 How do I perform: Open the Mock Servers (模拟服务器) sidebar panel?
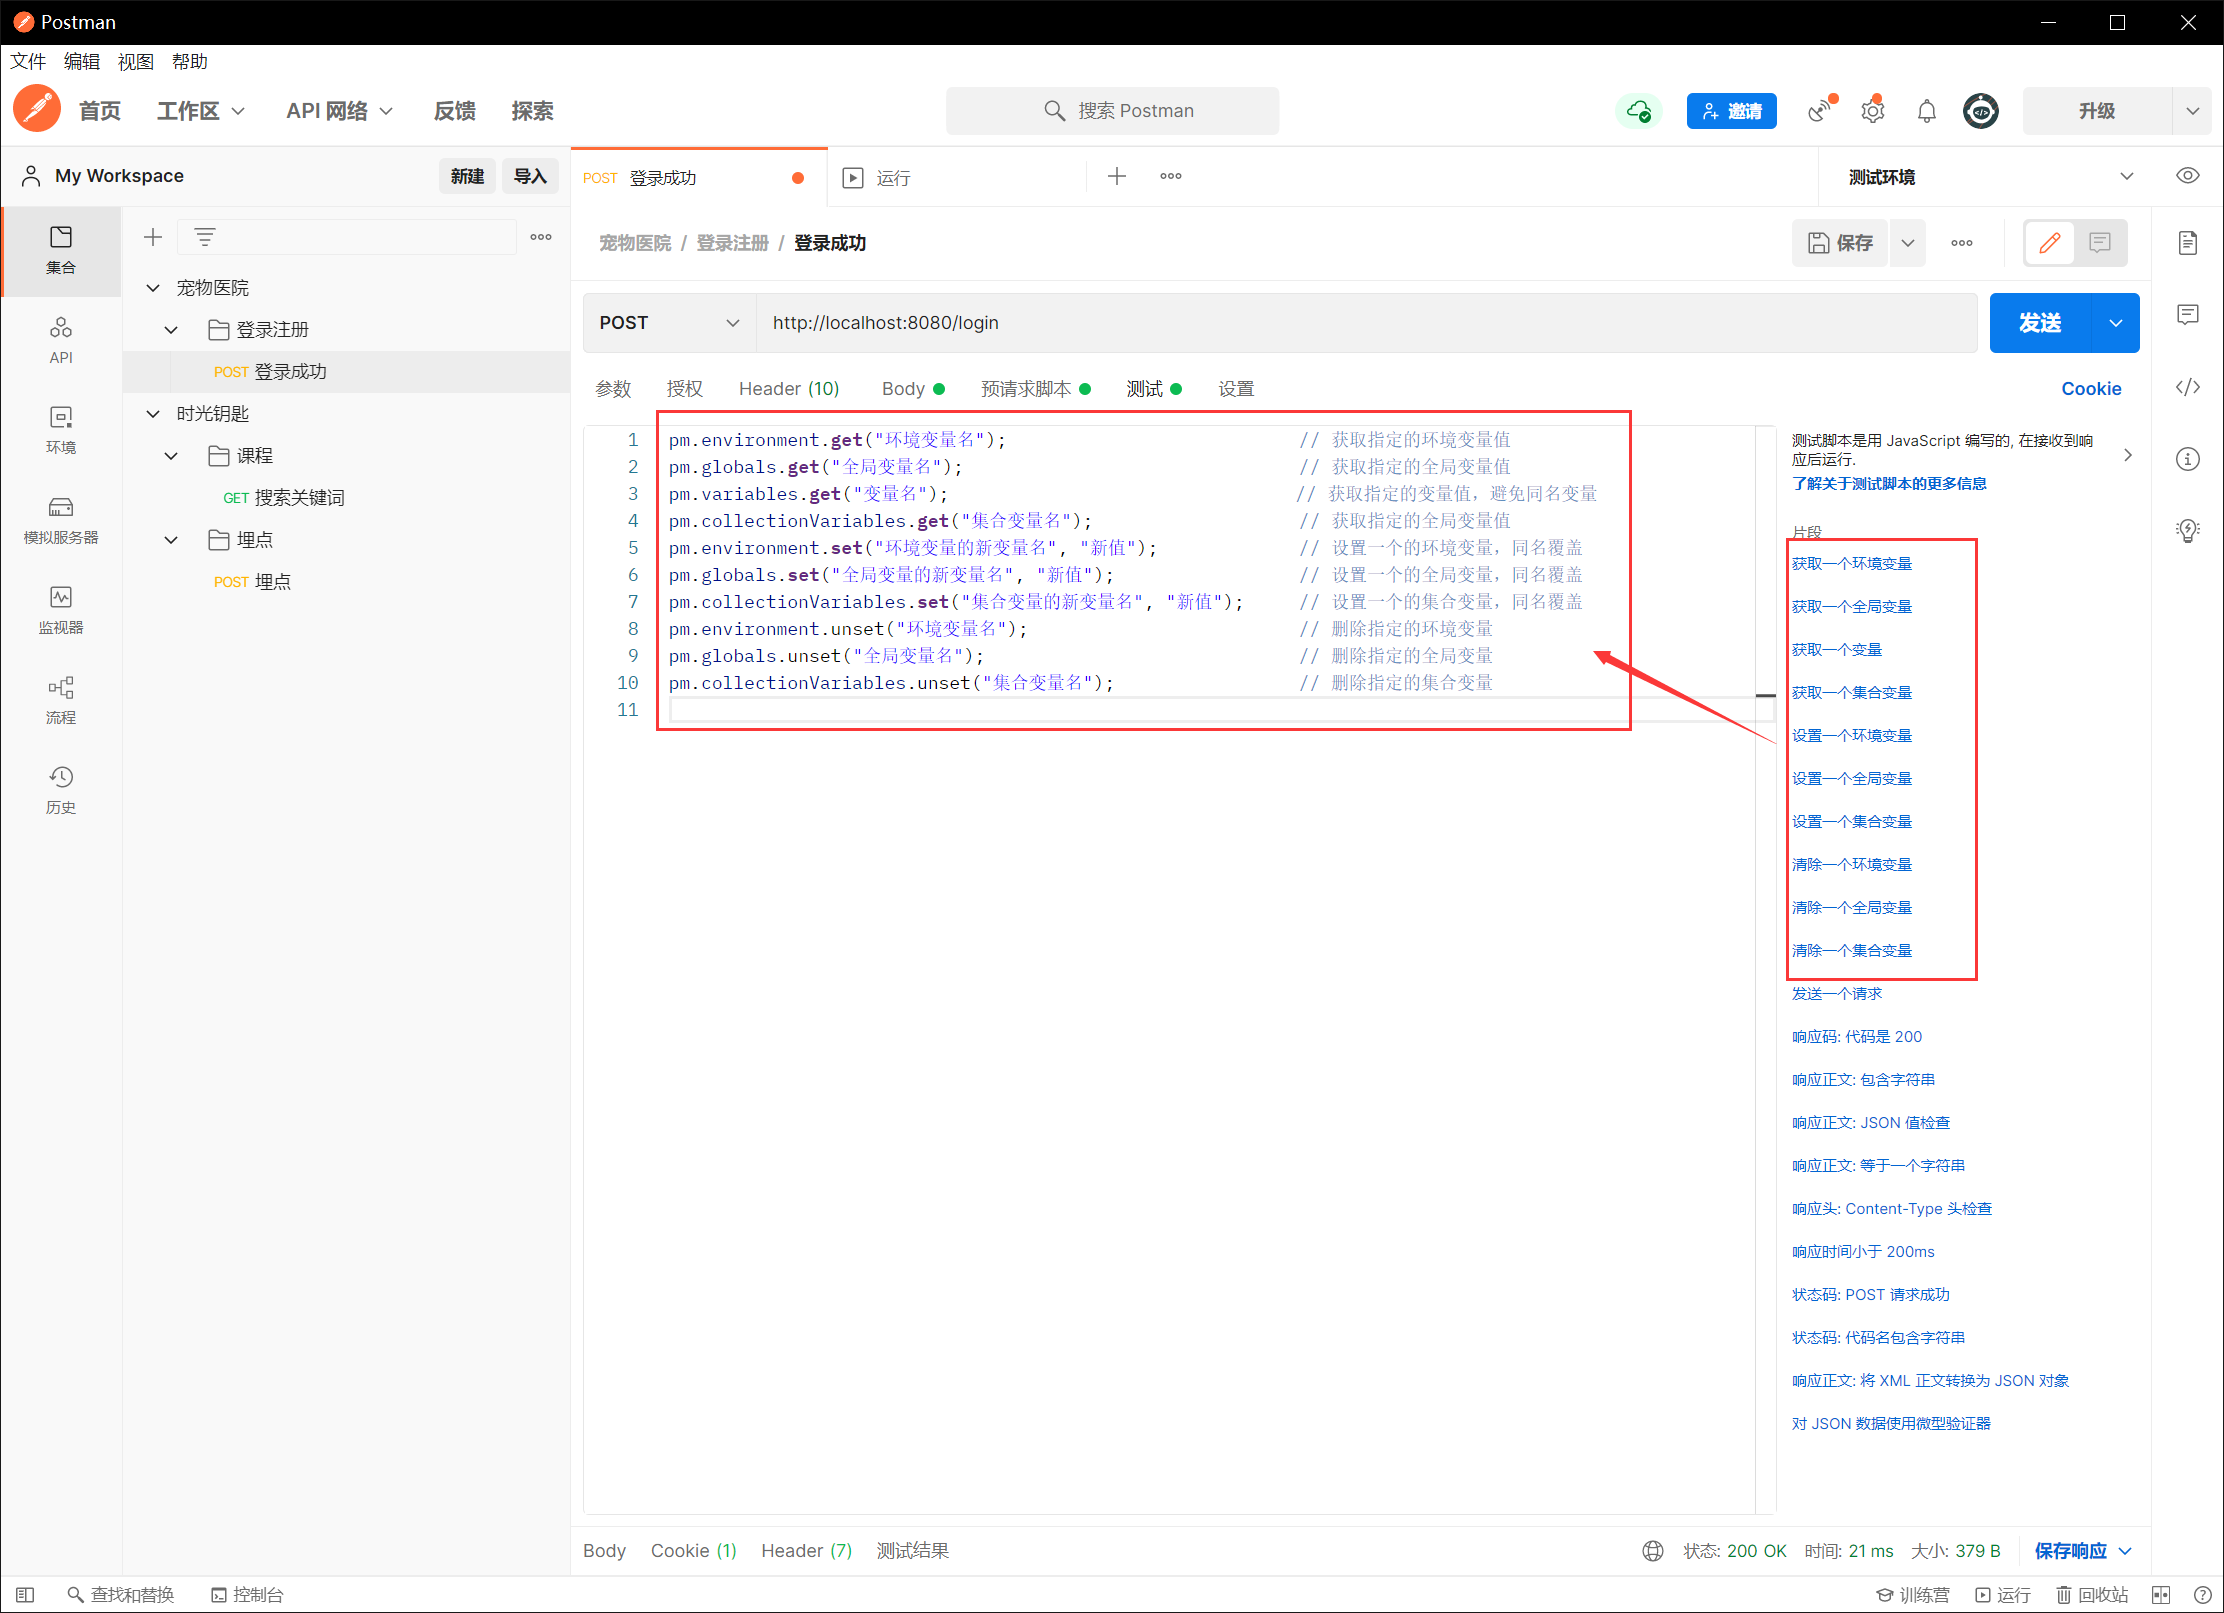click(x=60, y=519)
